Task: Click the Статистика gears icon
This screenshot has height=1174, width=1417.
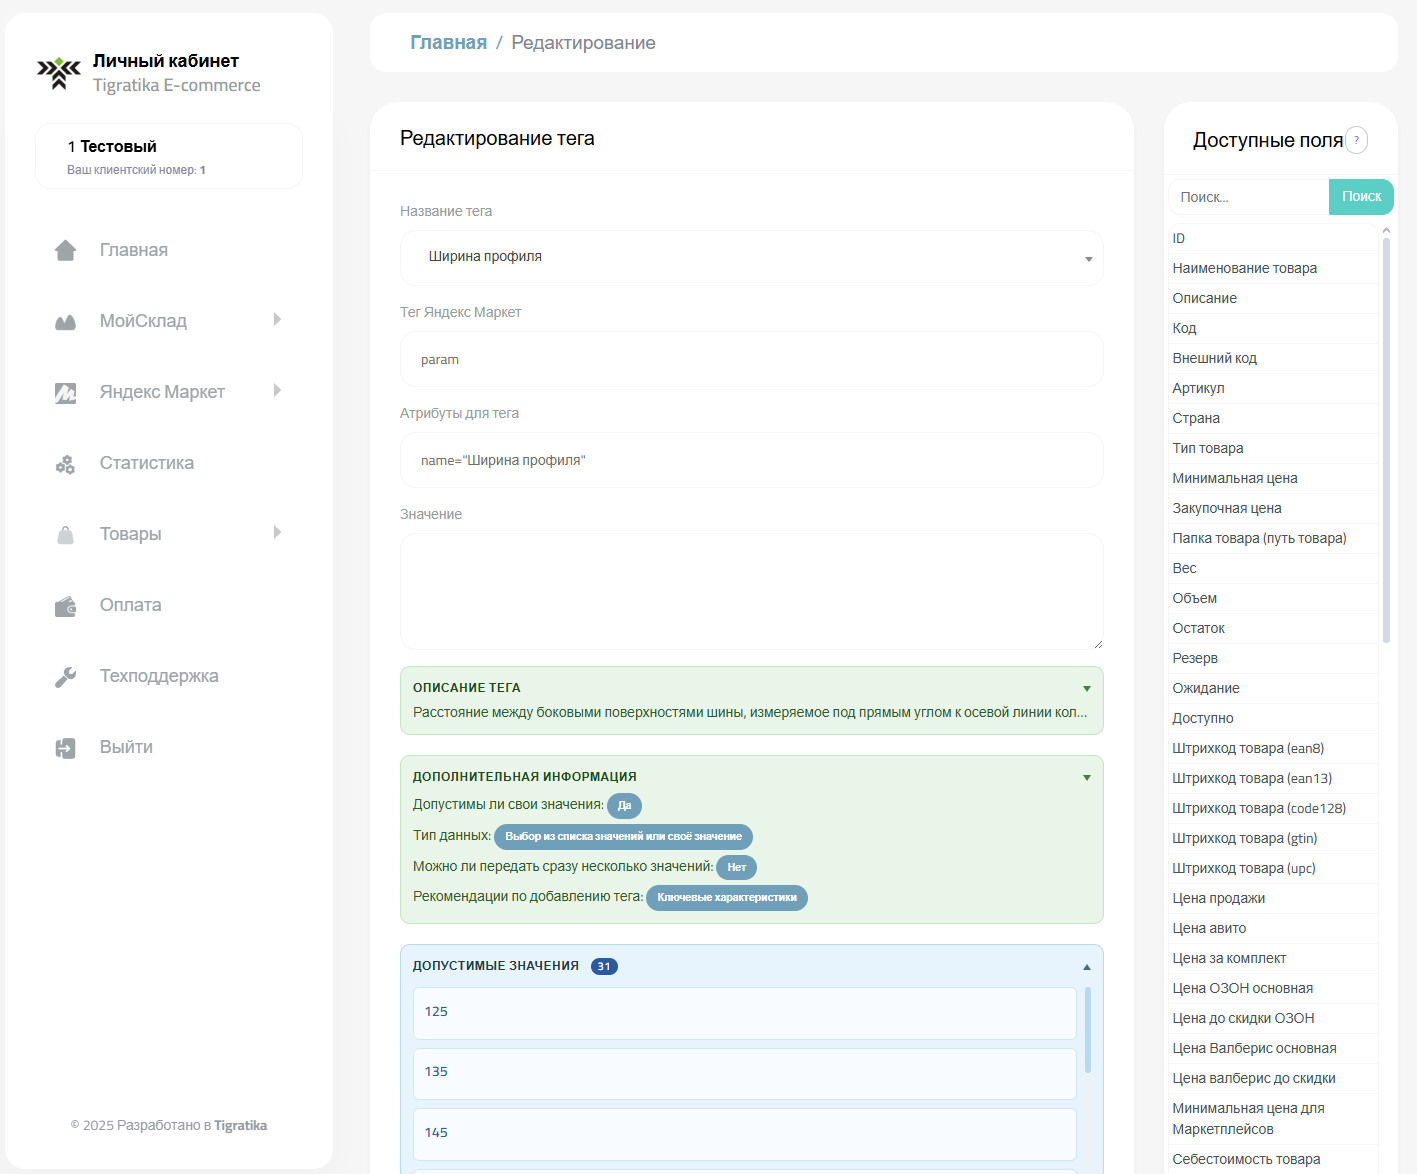Action: point(65,464)
